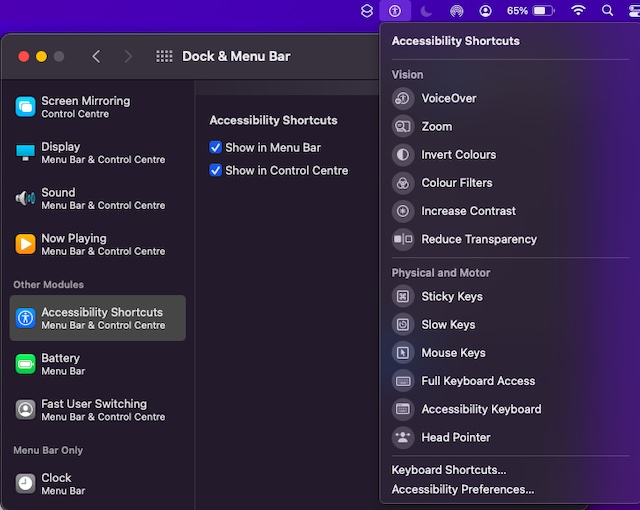Click the Menu Bar Only heading

[x=48, y=450]
